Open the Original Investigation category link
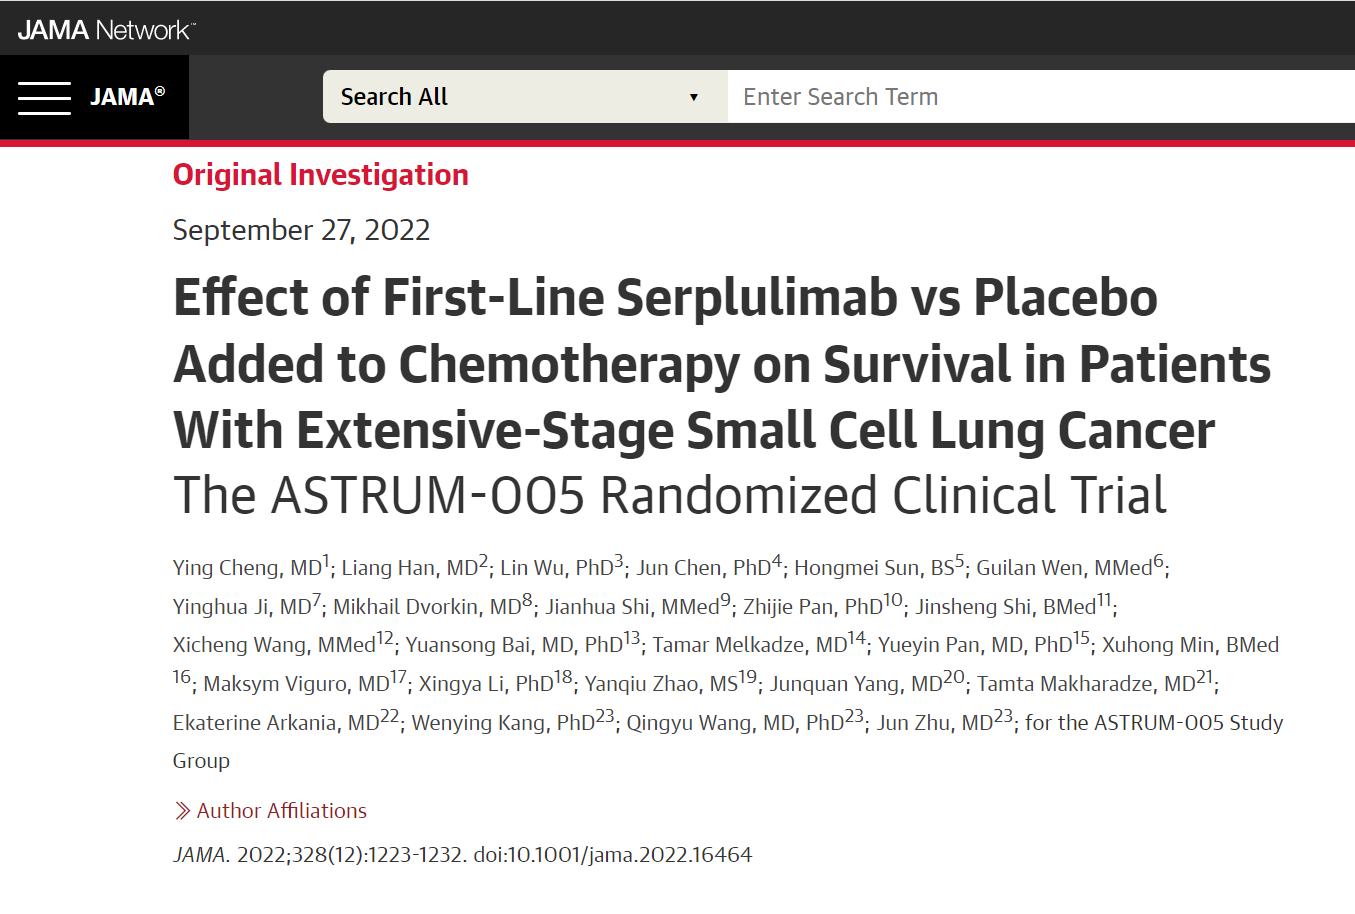Screen dimensions: 1355x914 point(320,175)
